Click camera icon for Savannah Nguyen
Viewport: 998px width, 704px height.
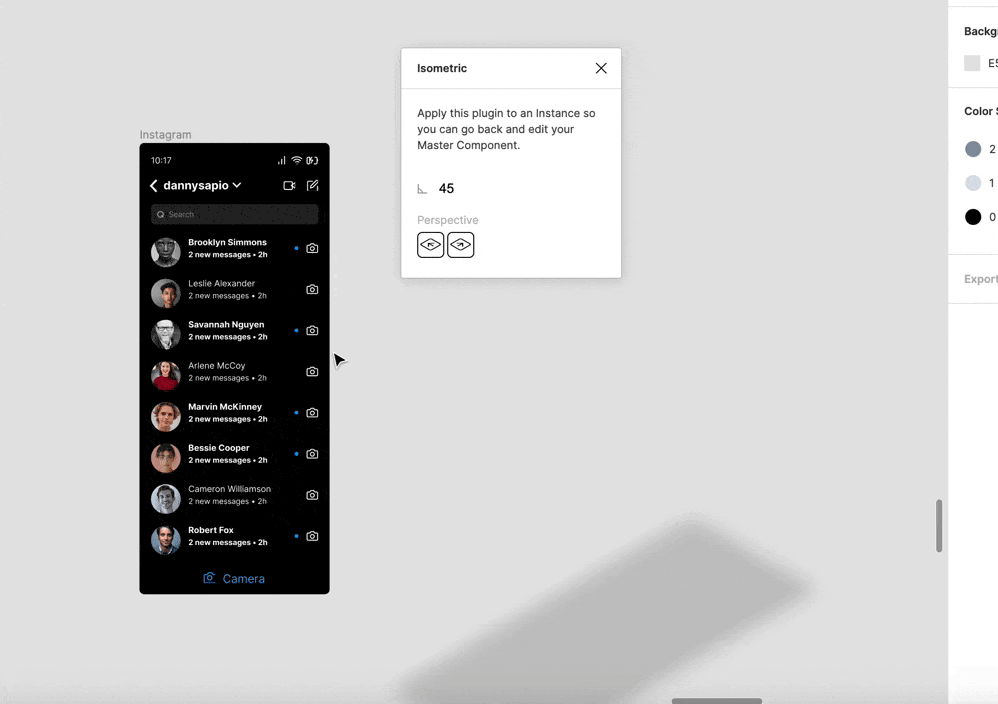[x=312, y=330]
